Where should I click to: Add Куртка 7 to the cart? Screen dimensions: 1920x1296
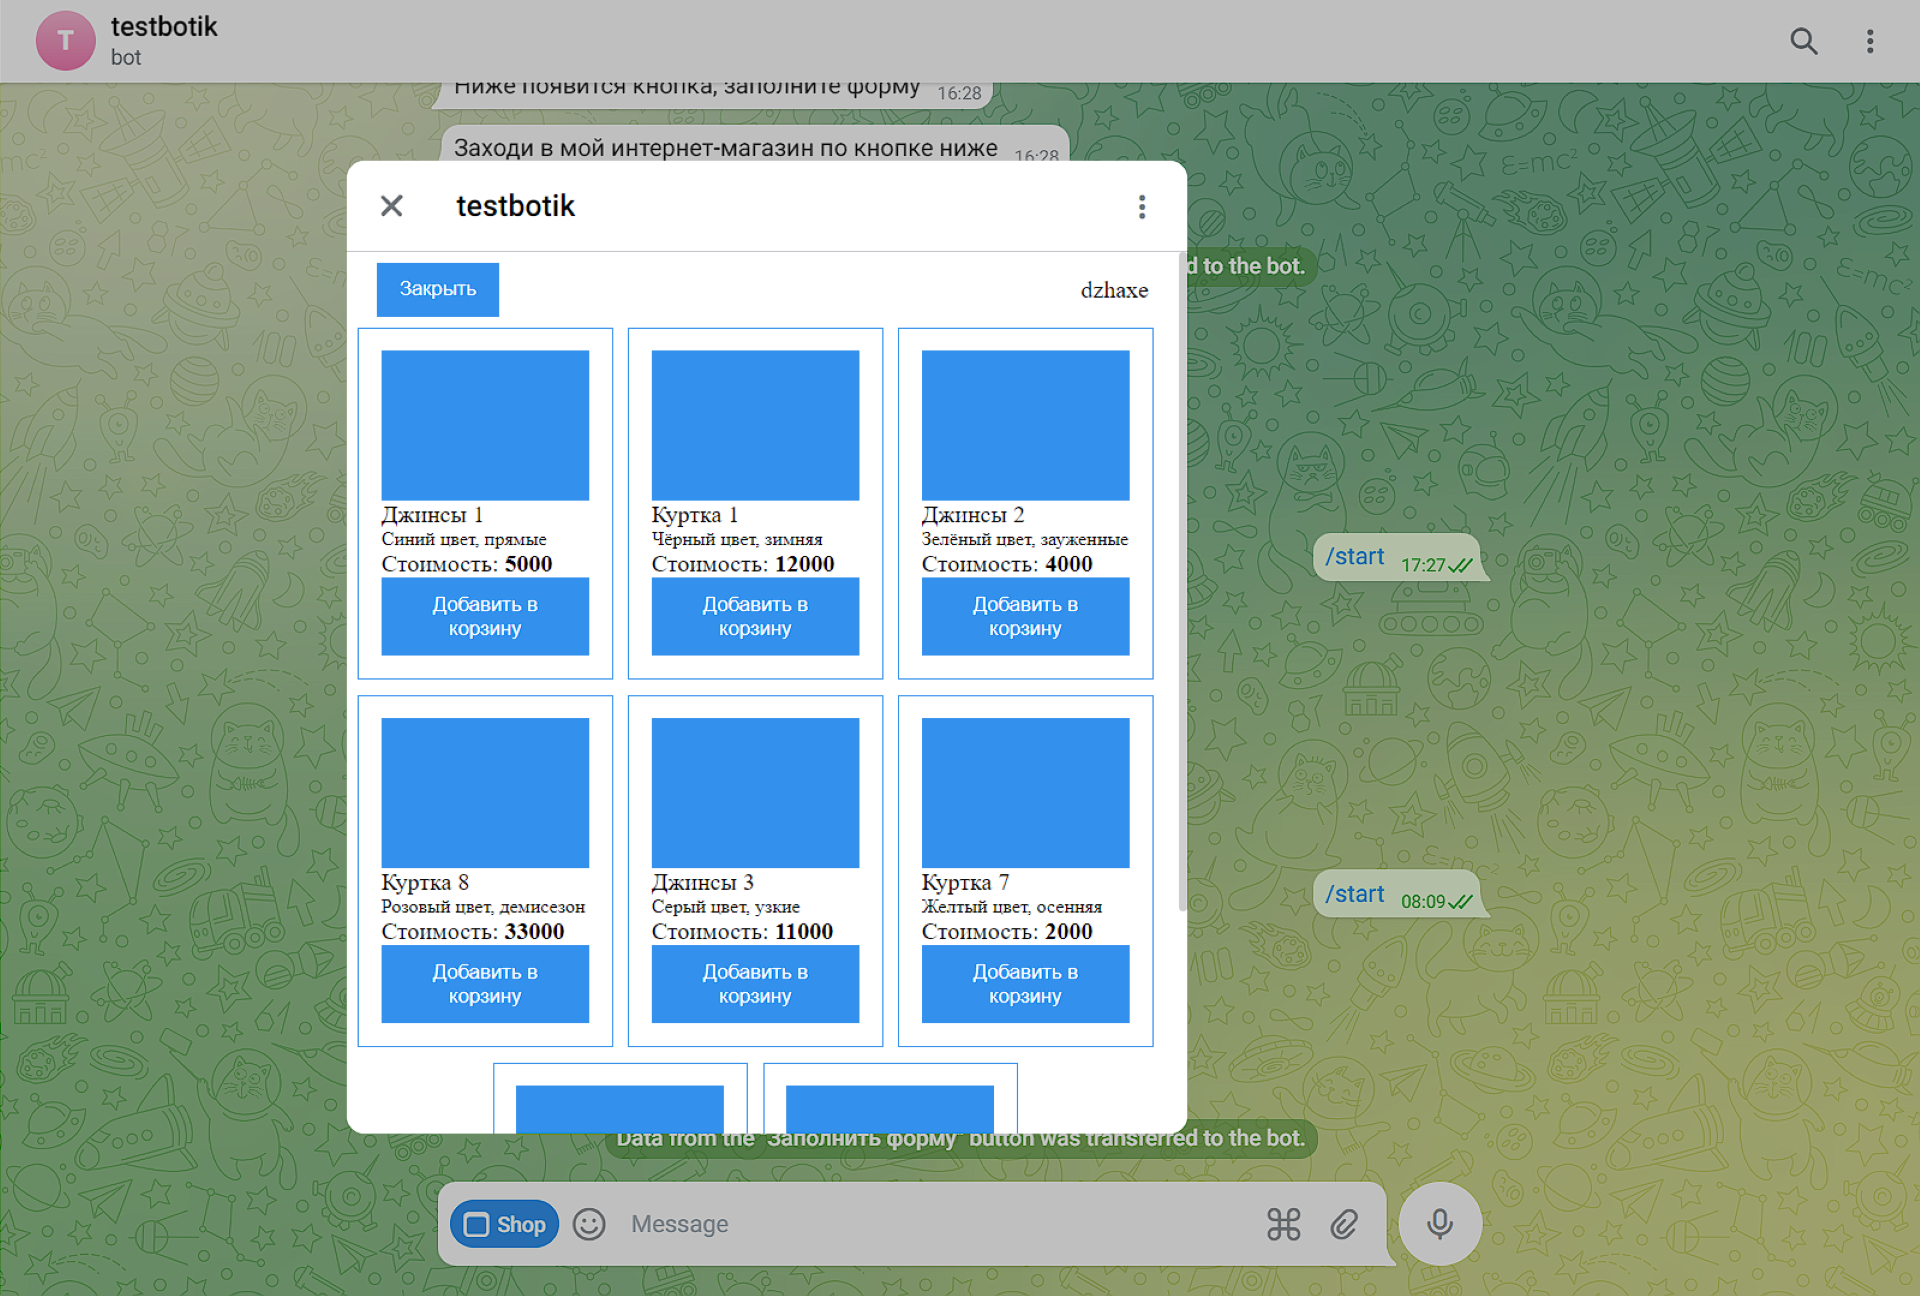(1025, 983)
